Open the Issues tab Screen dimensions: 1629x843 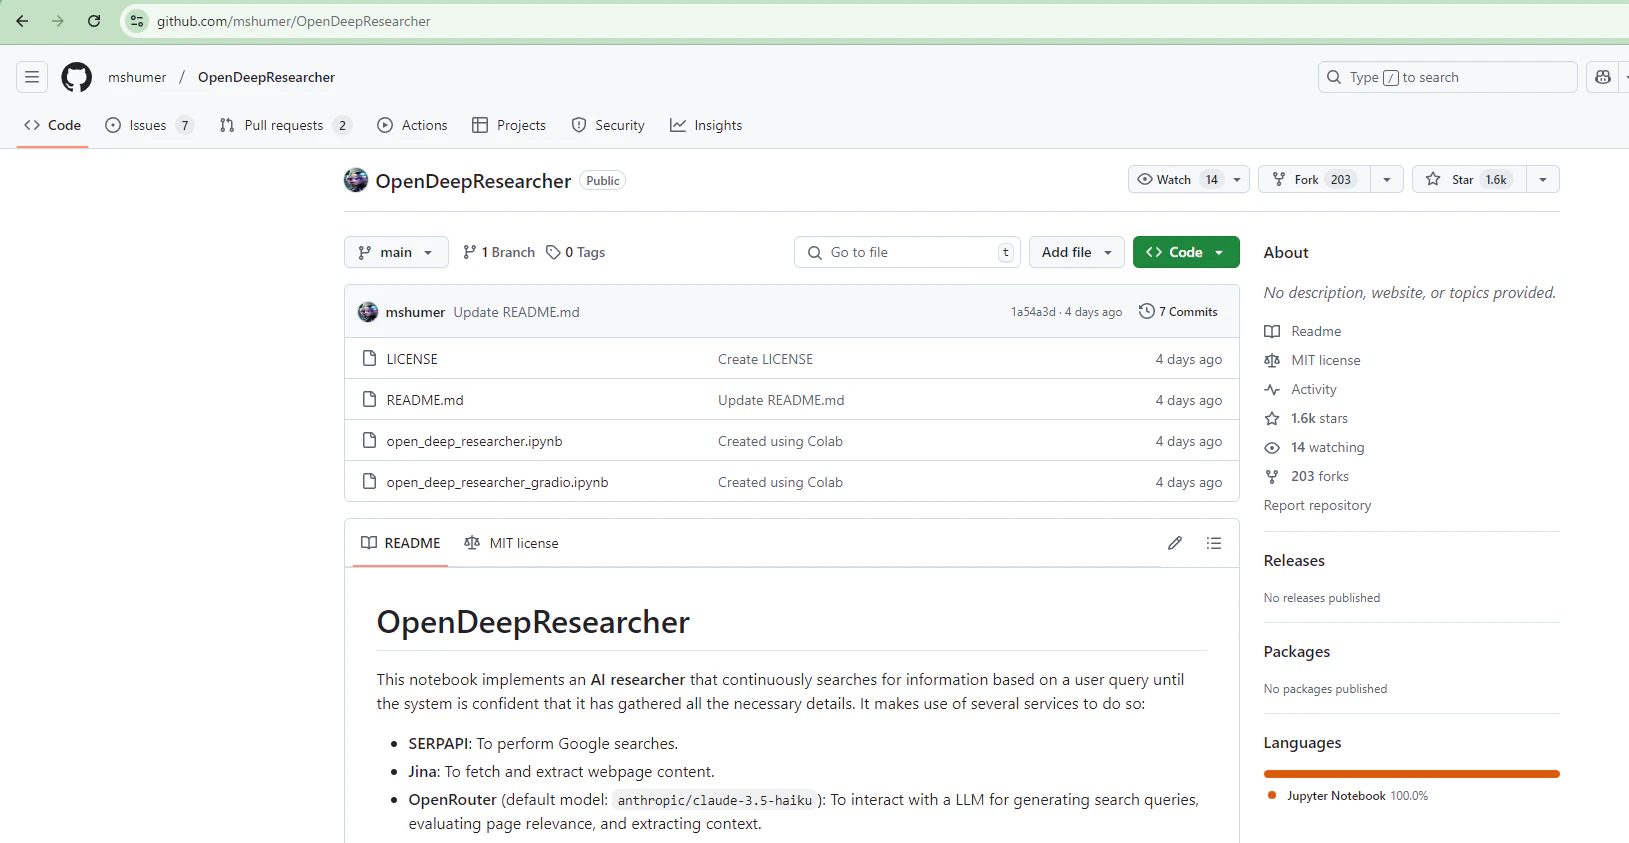point(149,125)
